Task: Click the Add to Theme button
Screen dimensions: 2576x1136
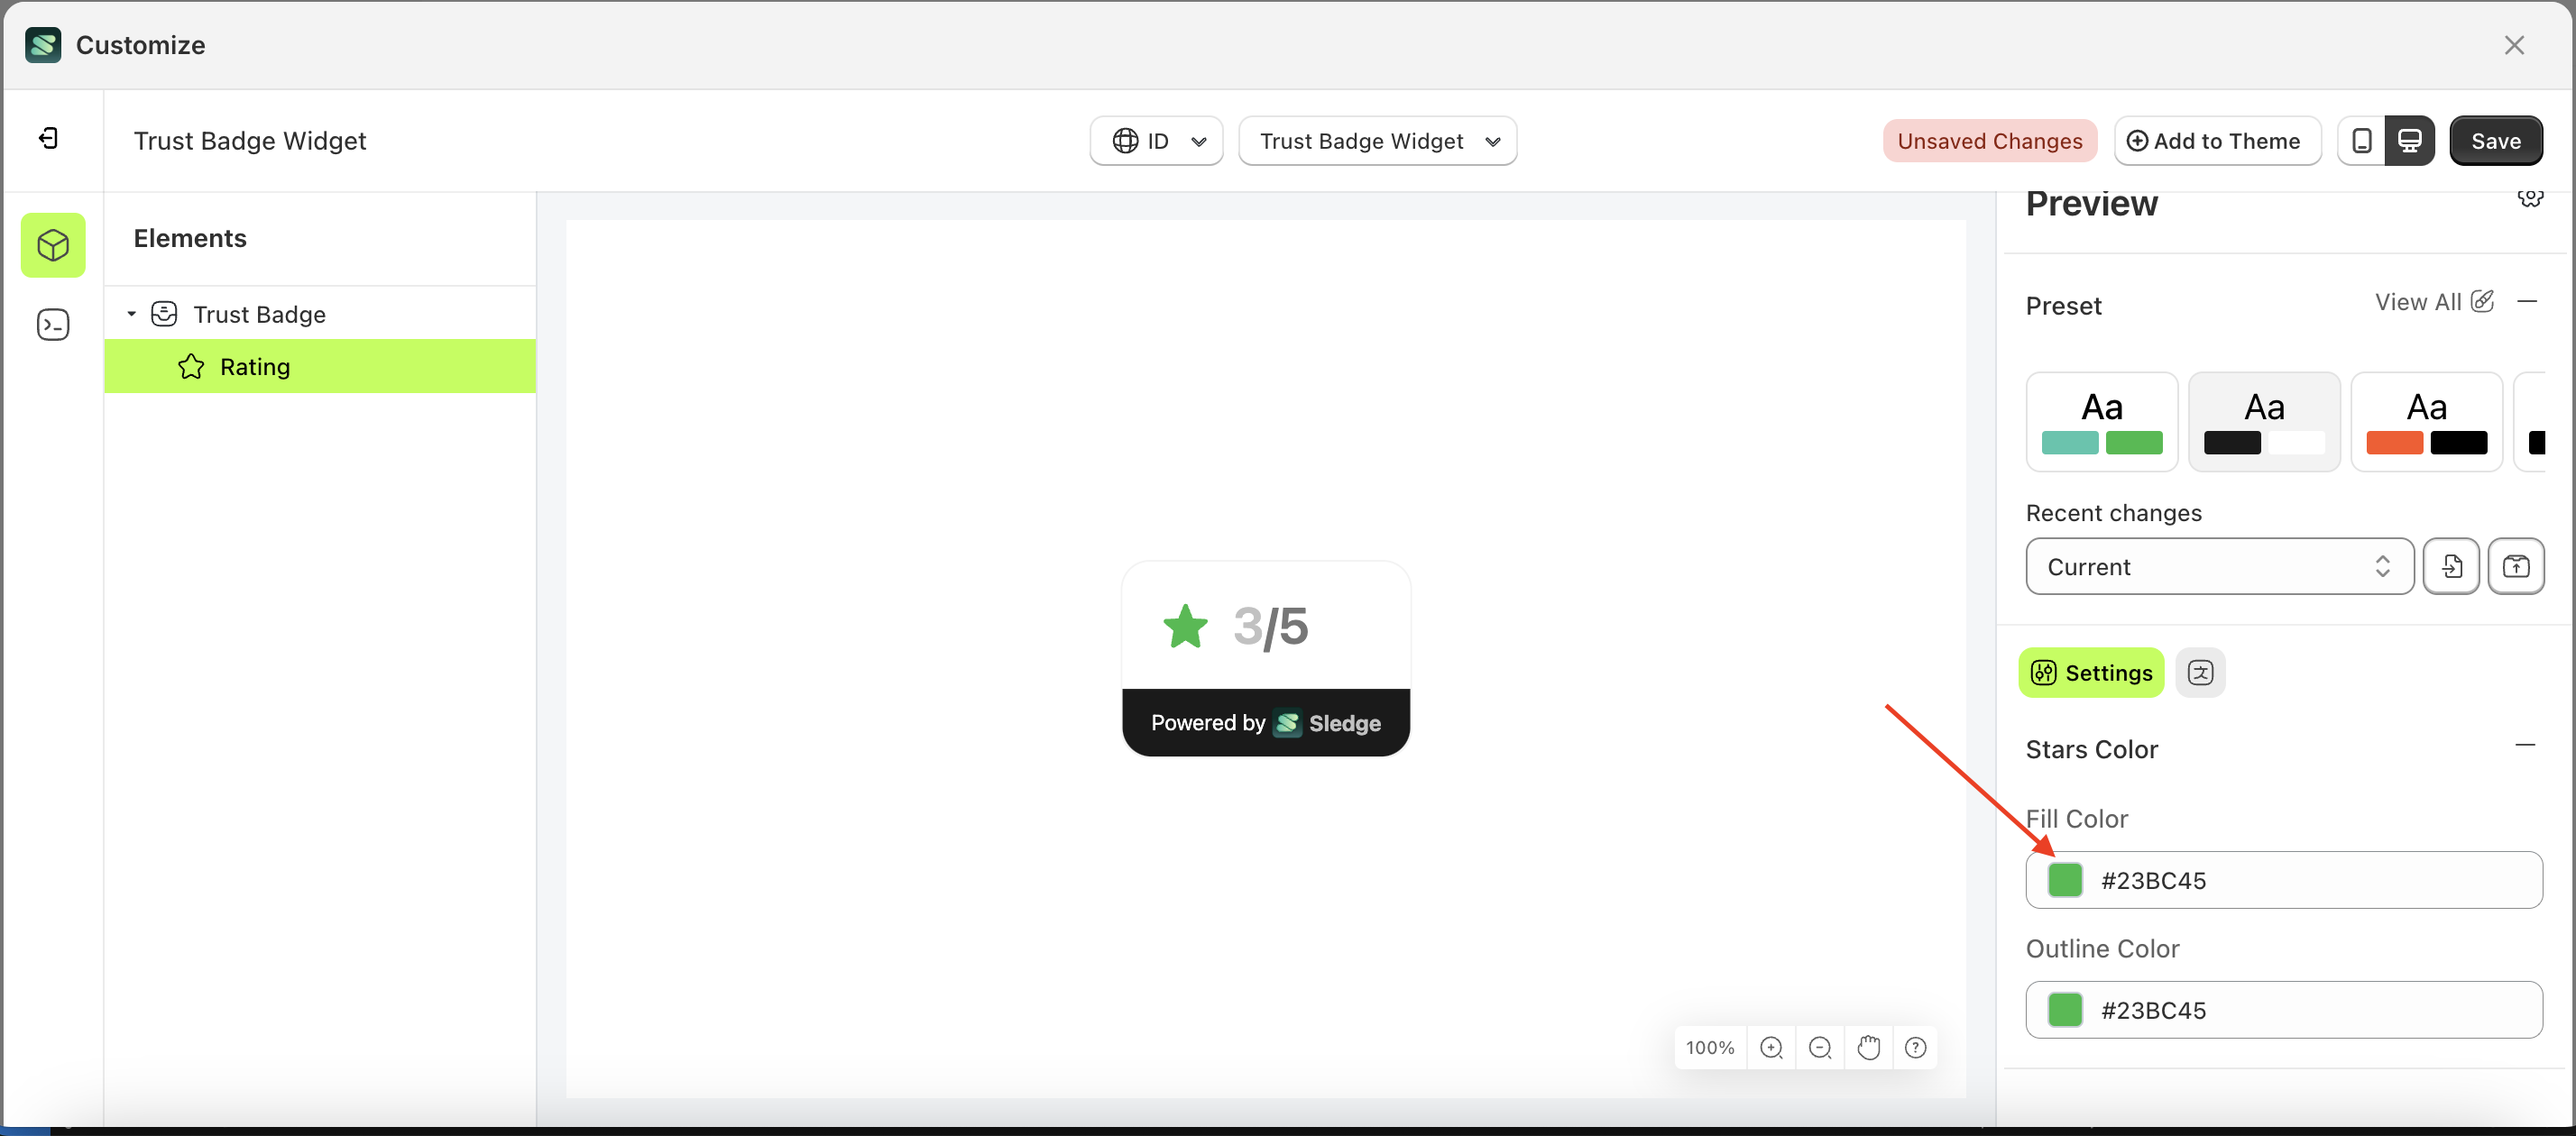Action: [x=2217, y=140]
